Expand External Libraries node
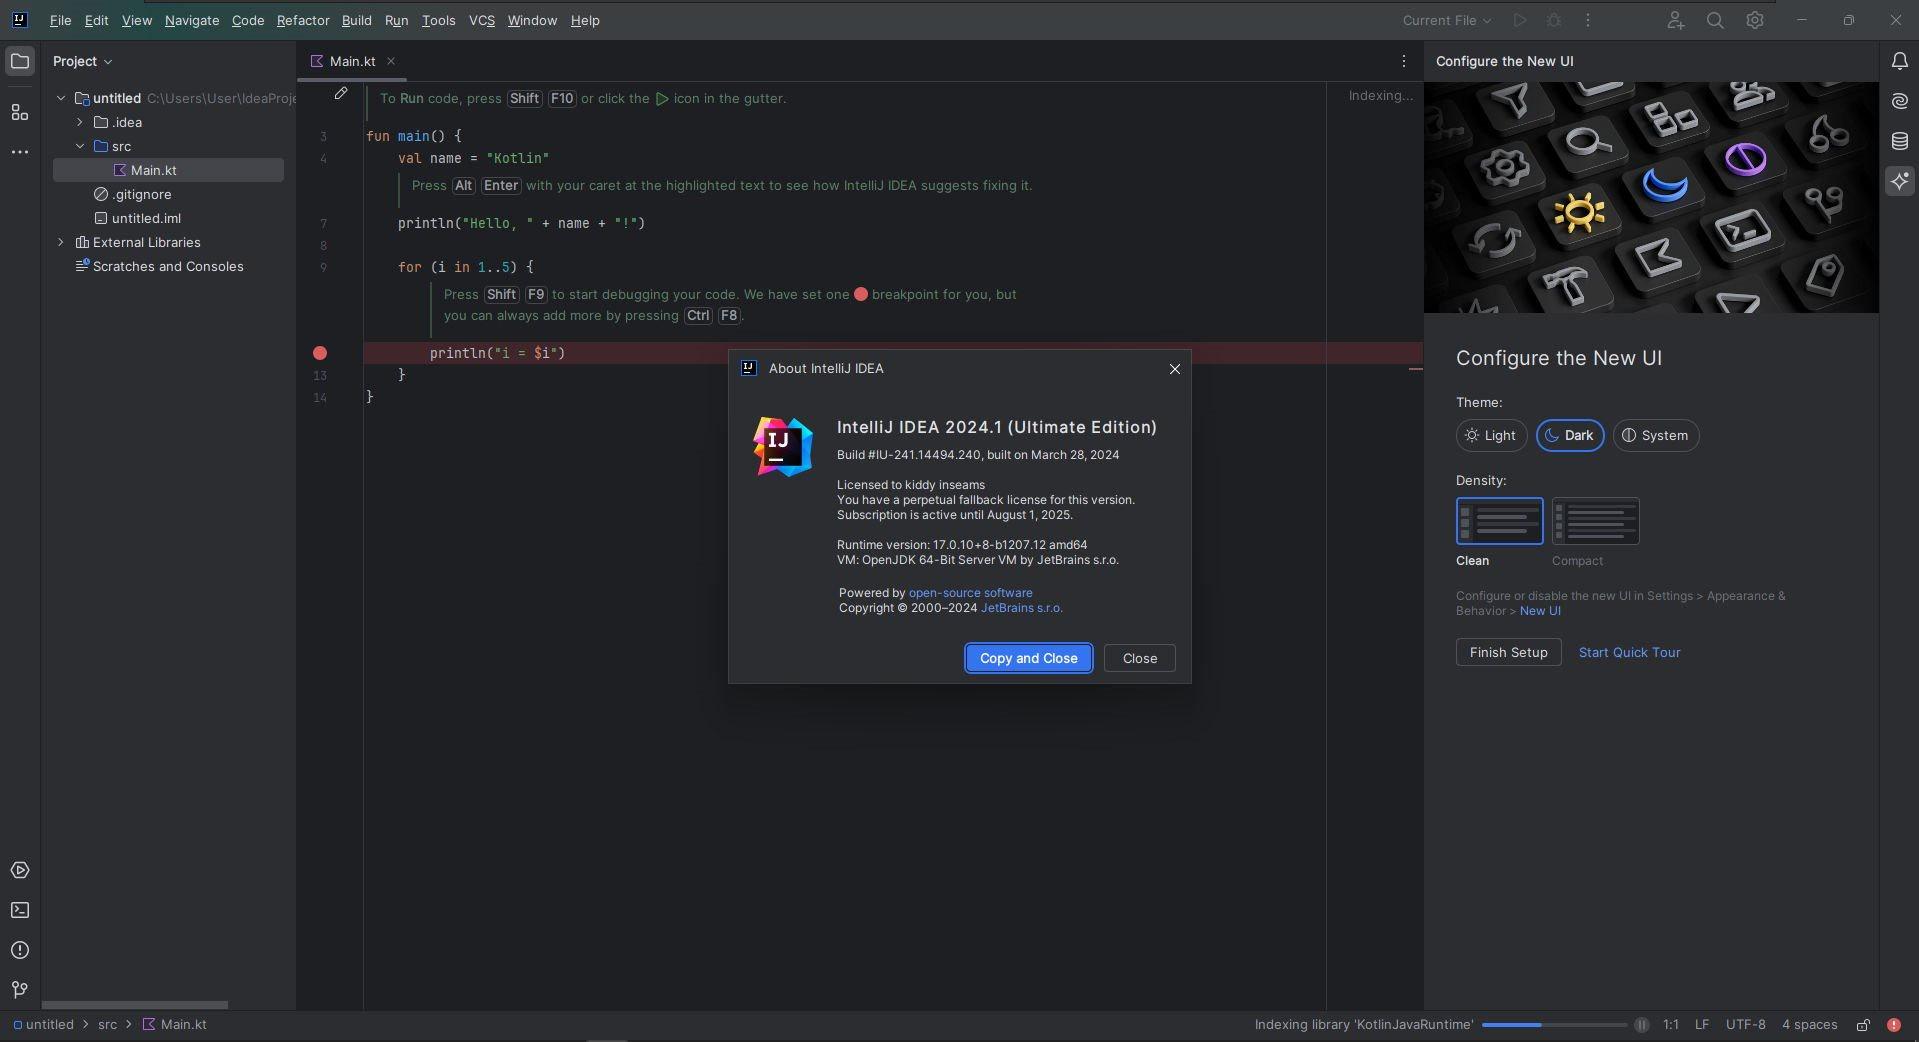This screenshot has height=1042, width=1919. click(61, 242)
